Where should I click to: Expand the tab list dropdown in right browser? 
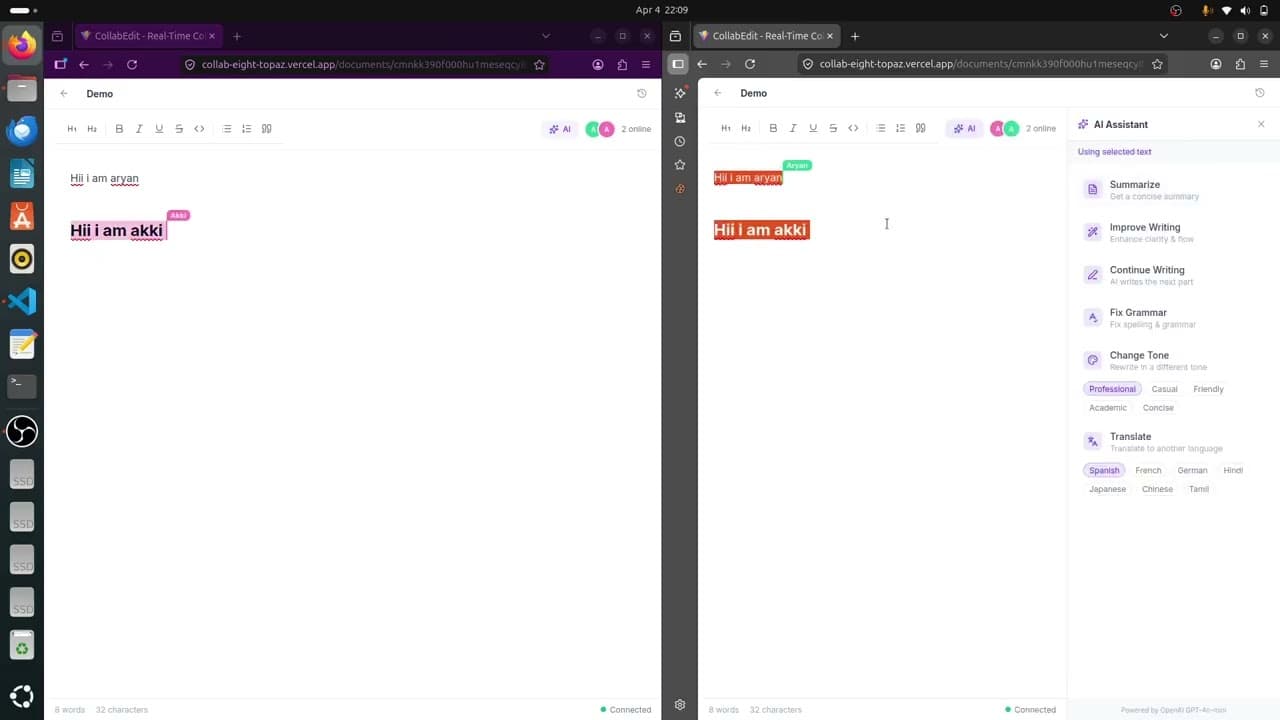1163,36
